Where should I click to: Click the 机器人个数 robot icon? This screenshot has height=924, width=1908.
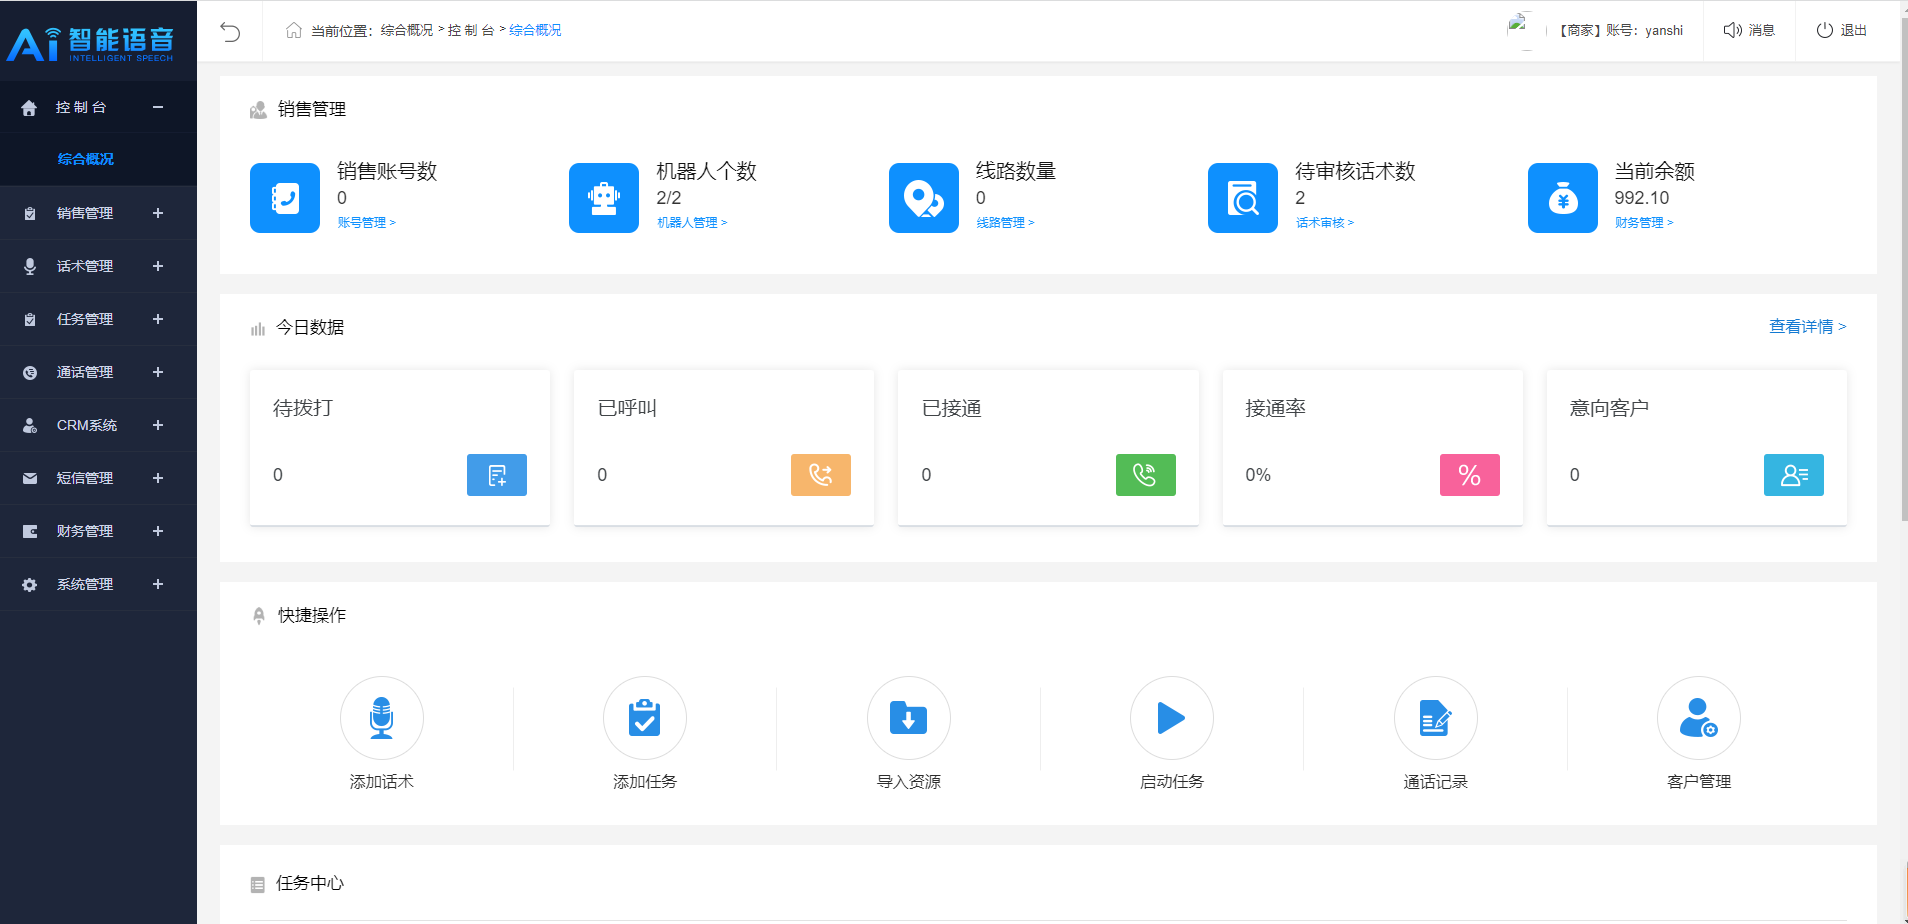pyautogui.click(x=604, y=198)
